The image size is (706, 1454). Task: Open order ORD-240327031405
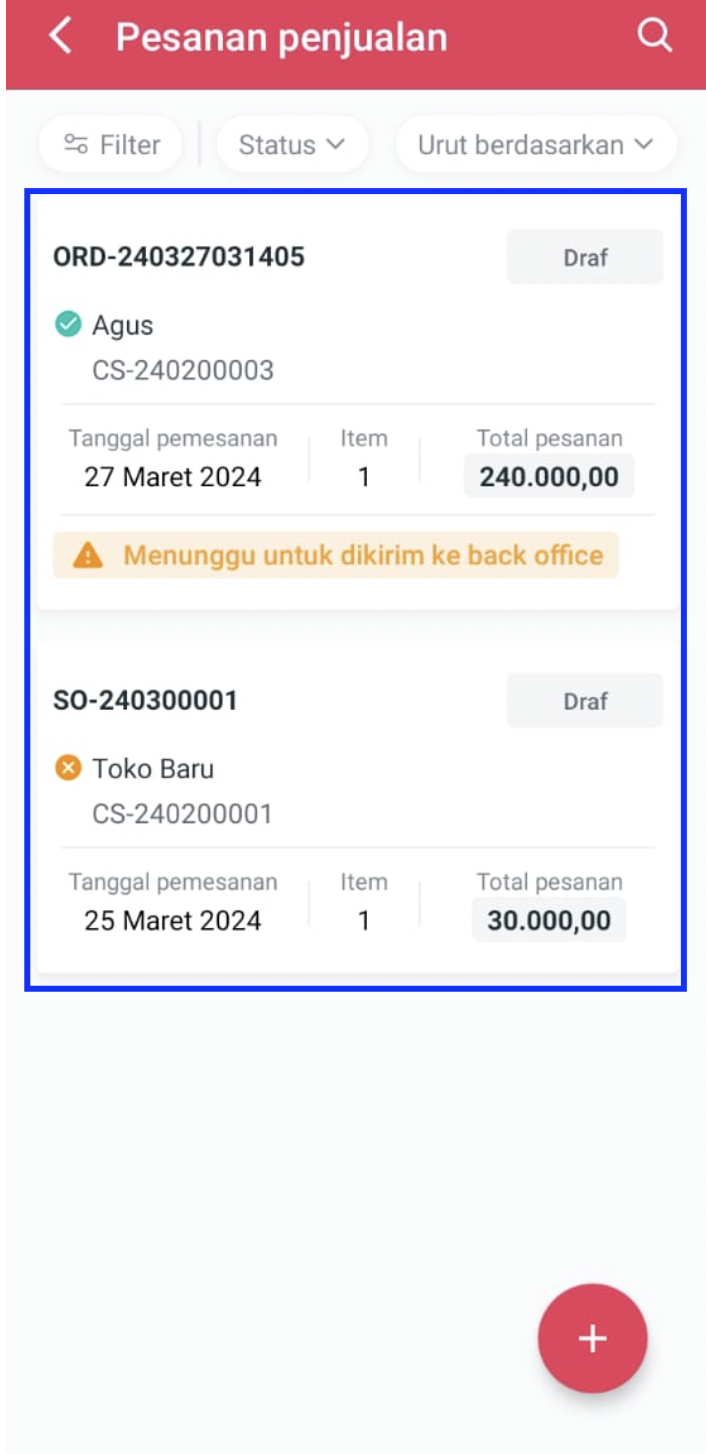tap(179, 257)
